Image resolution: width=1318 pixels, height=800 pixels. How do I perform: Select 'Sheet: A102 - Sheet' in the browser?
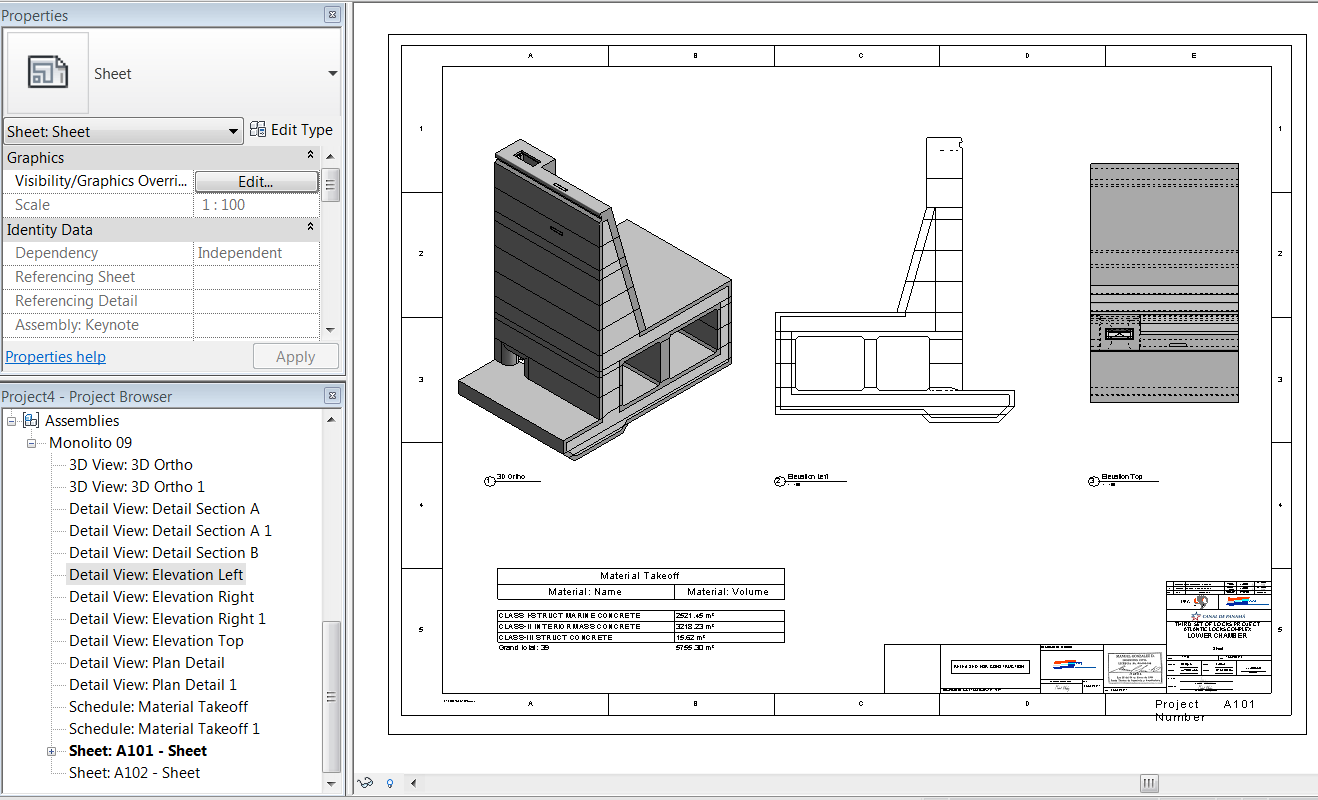point(135,773)
